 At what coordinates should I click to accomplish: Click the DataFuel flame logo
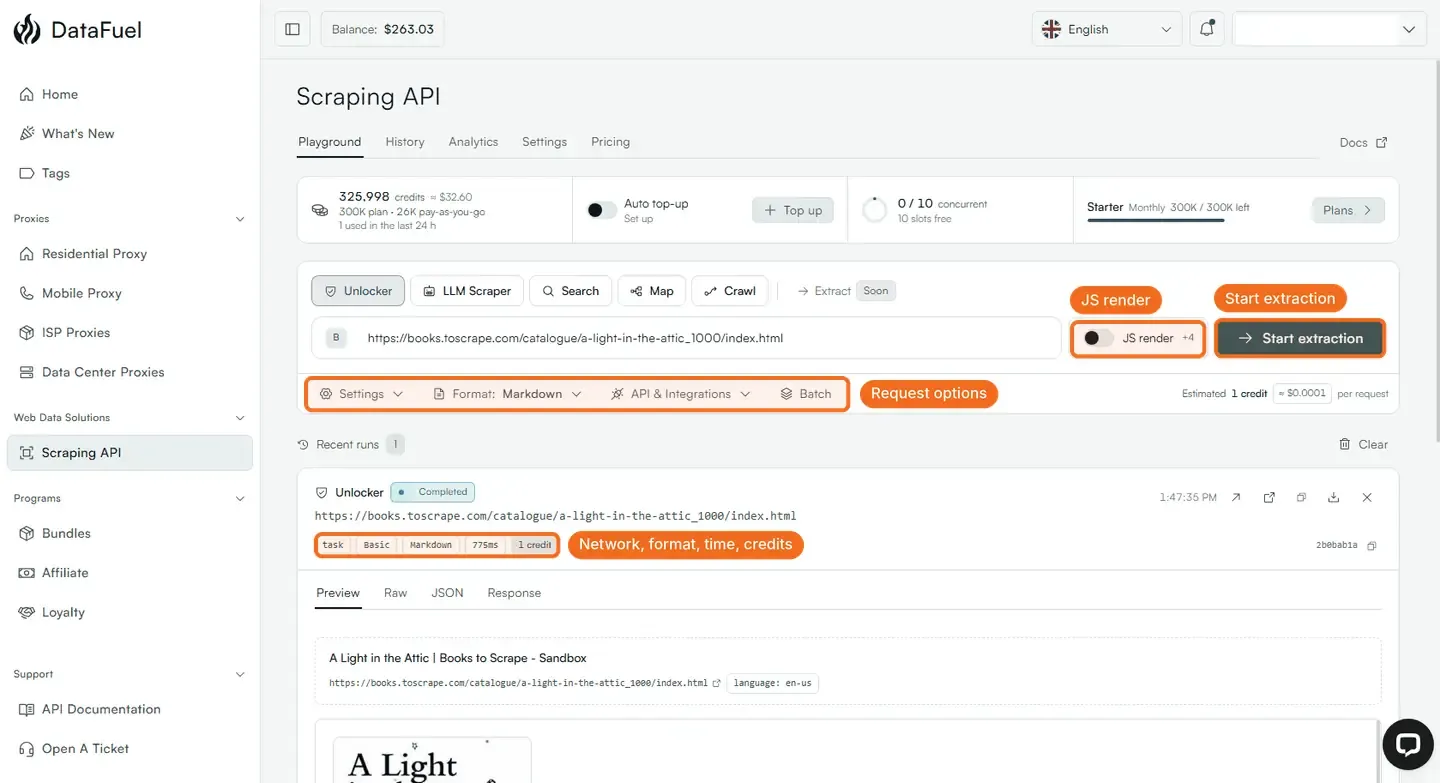[x=27, y=29]
